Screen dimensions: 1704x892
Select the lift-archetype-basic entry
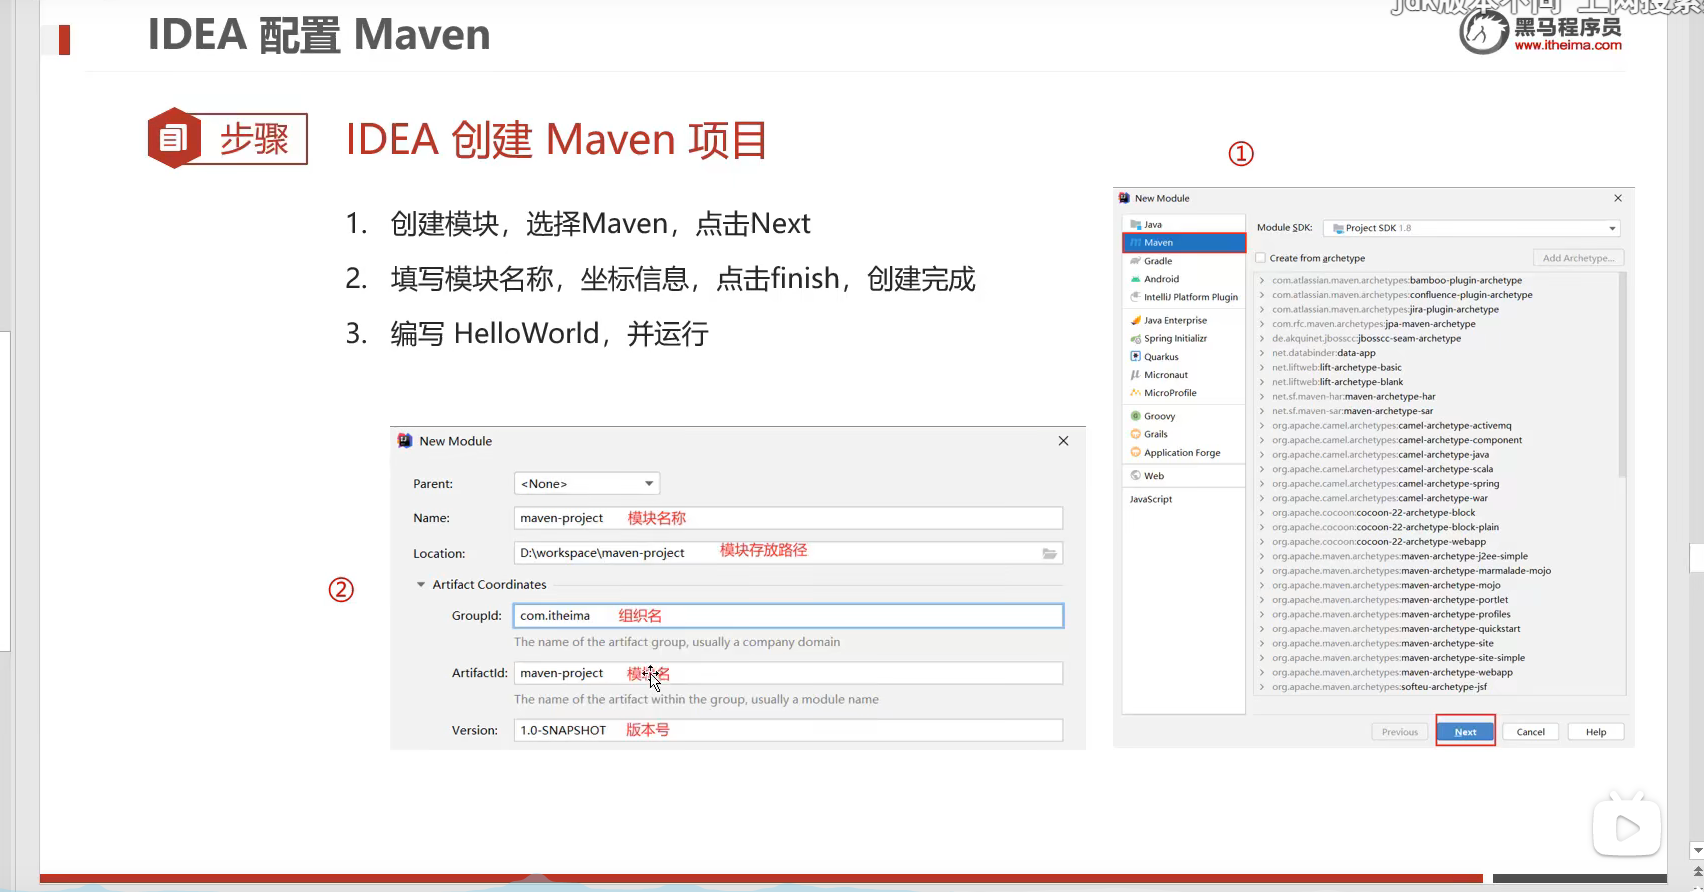pos(1337,368)
